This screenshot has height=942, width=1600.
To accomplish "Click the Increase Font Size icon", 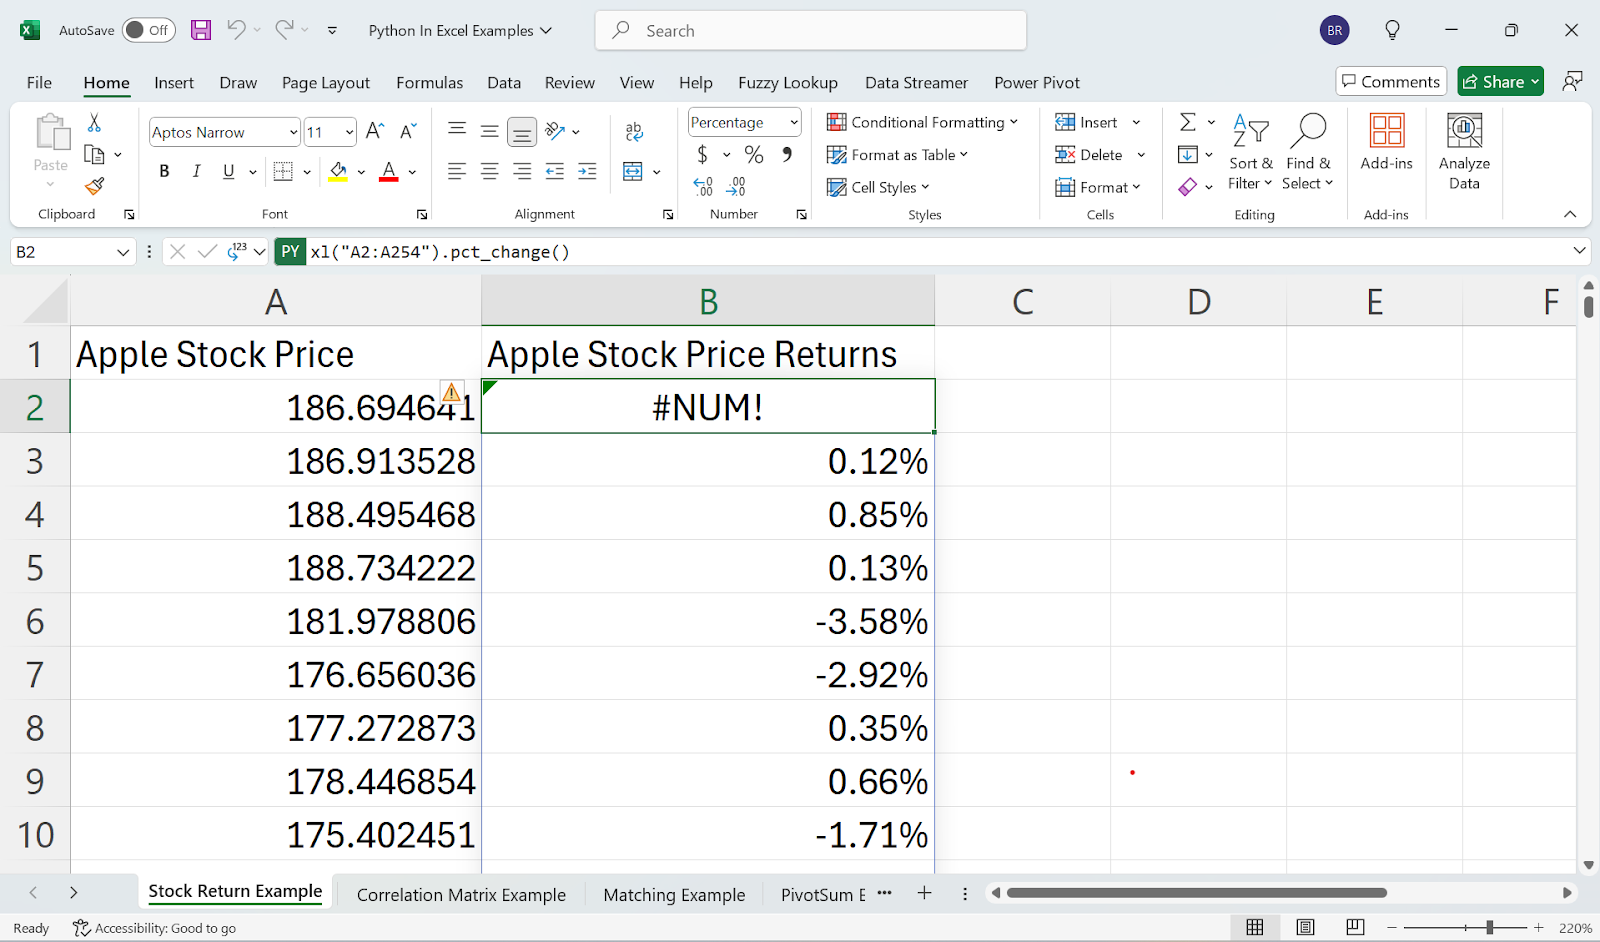I will click(x=375, y=131).
